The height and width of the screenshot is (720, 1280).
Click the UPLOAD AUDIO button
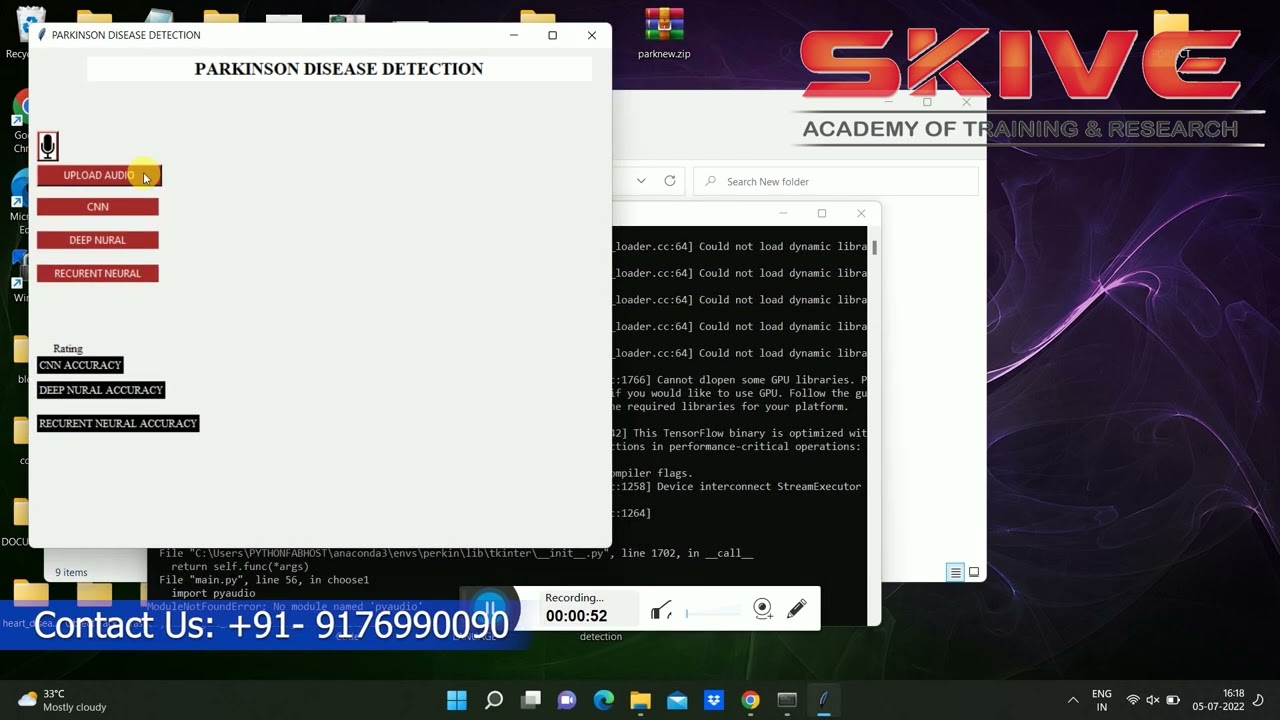[x=99, y=176]
